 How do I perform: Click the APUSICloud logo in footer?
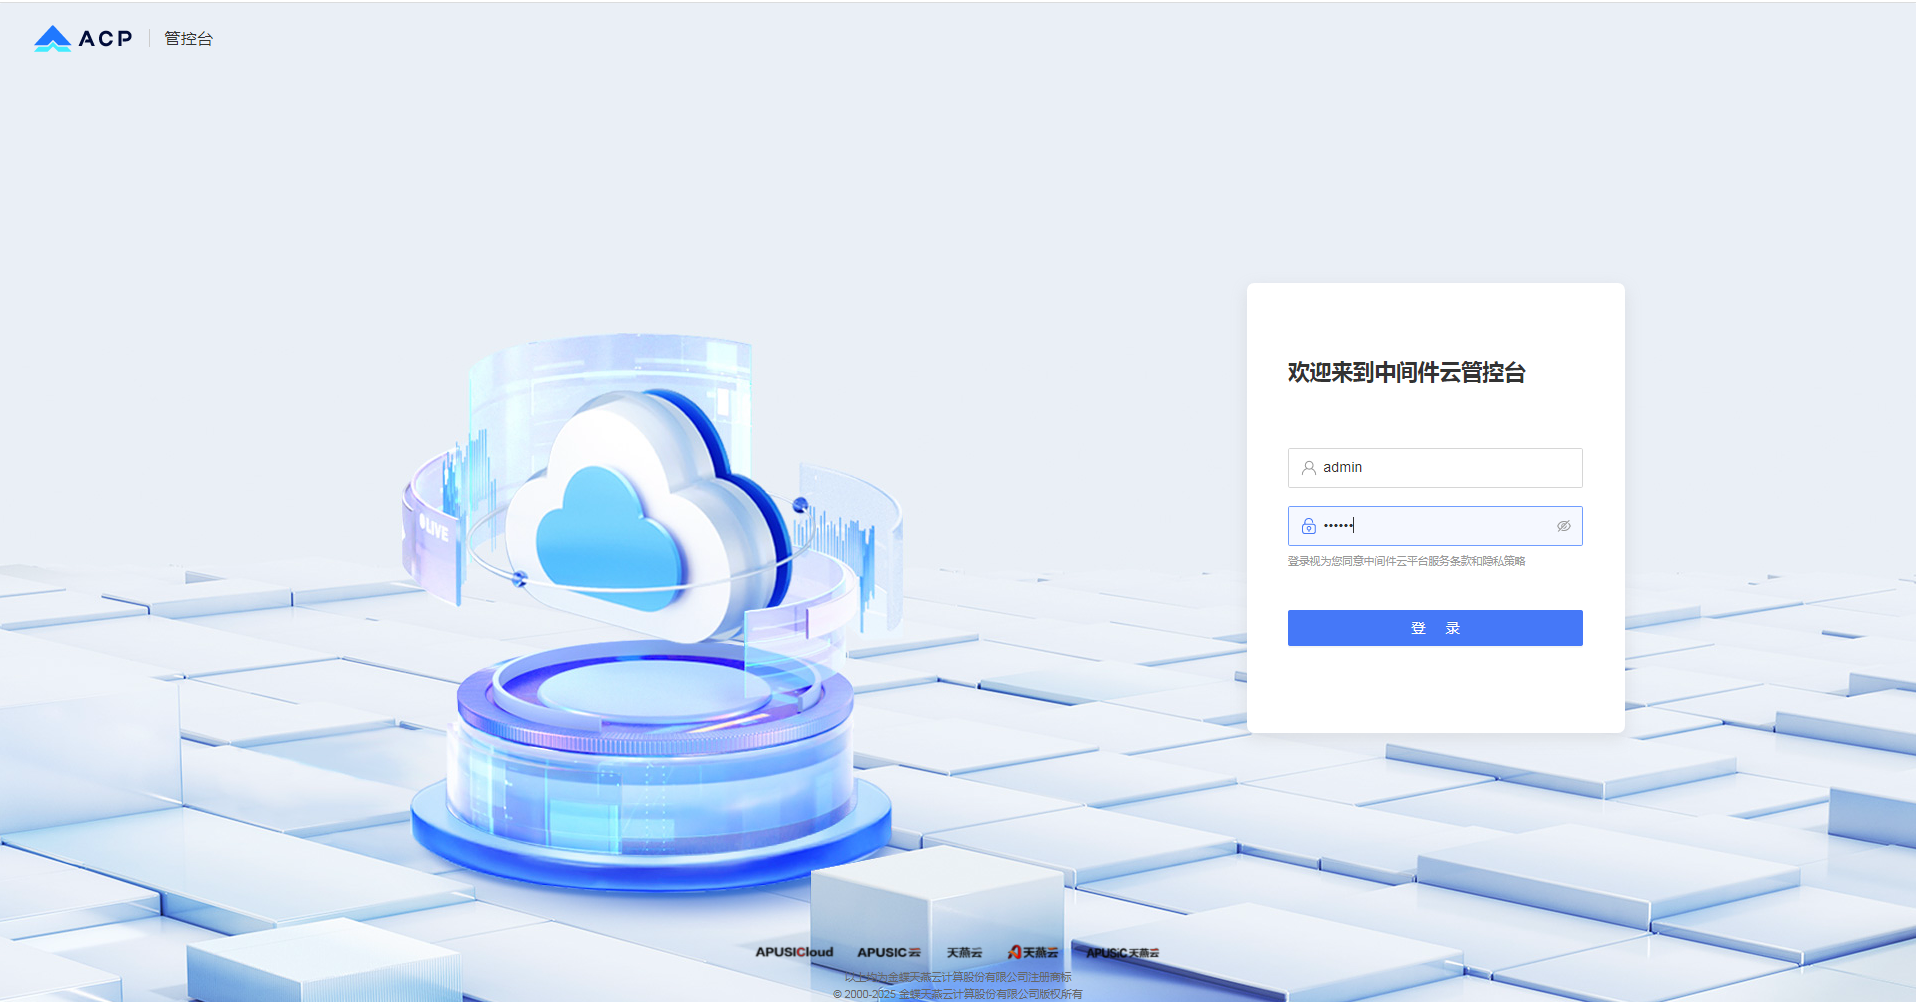[794, 952]
